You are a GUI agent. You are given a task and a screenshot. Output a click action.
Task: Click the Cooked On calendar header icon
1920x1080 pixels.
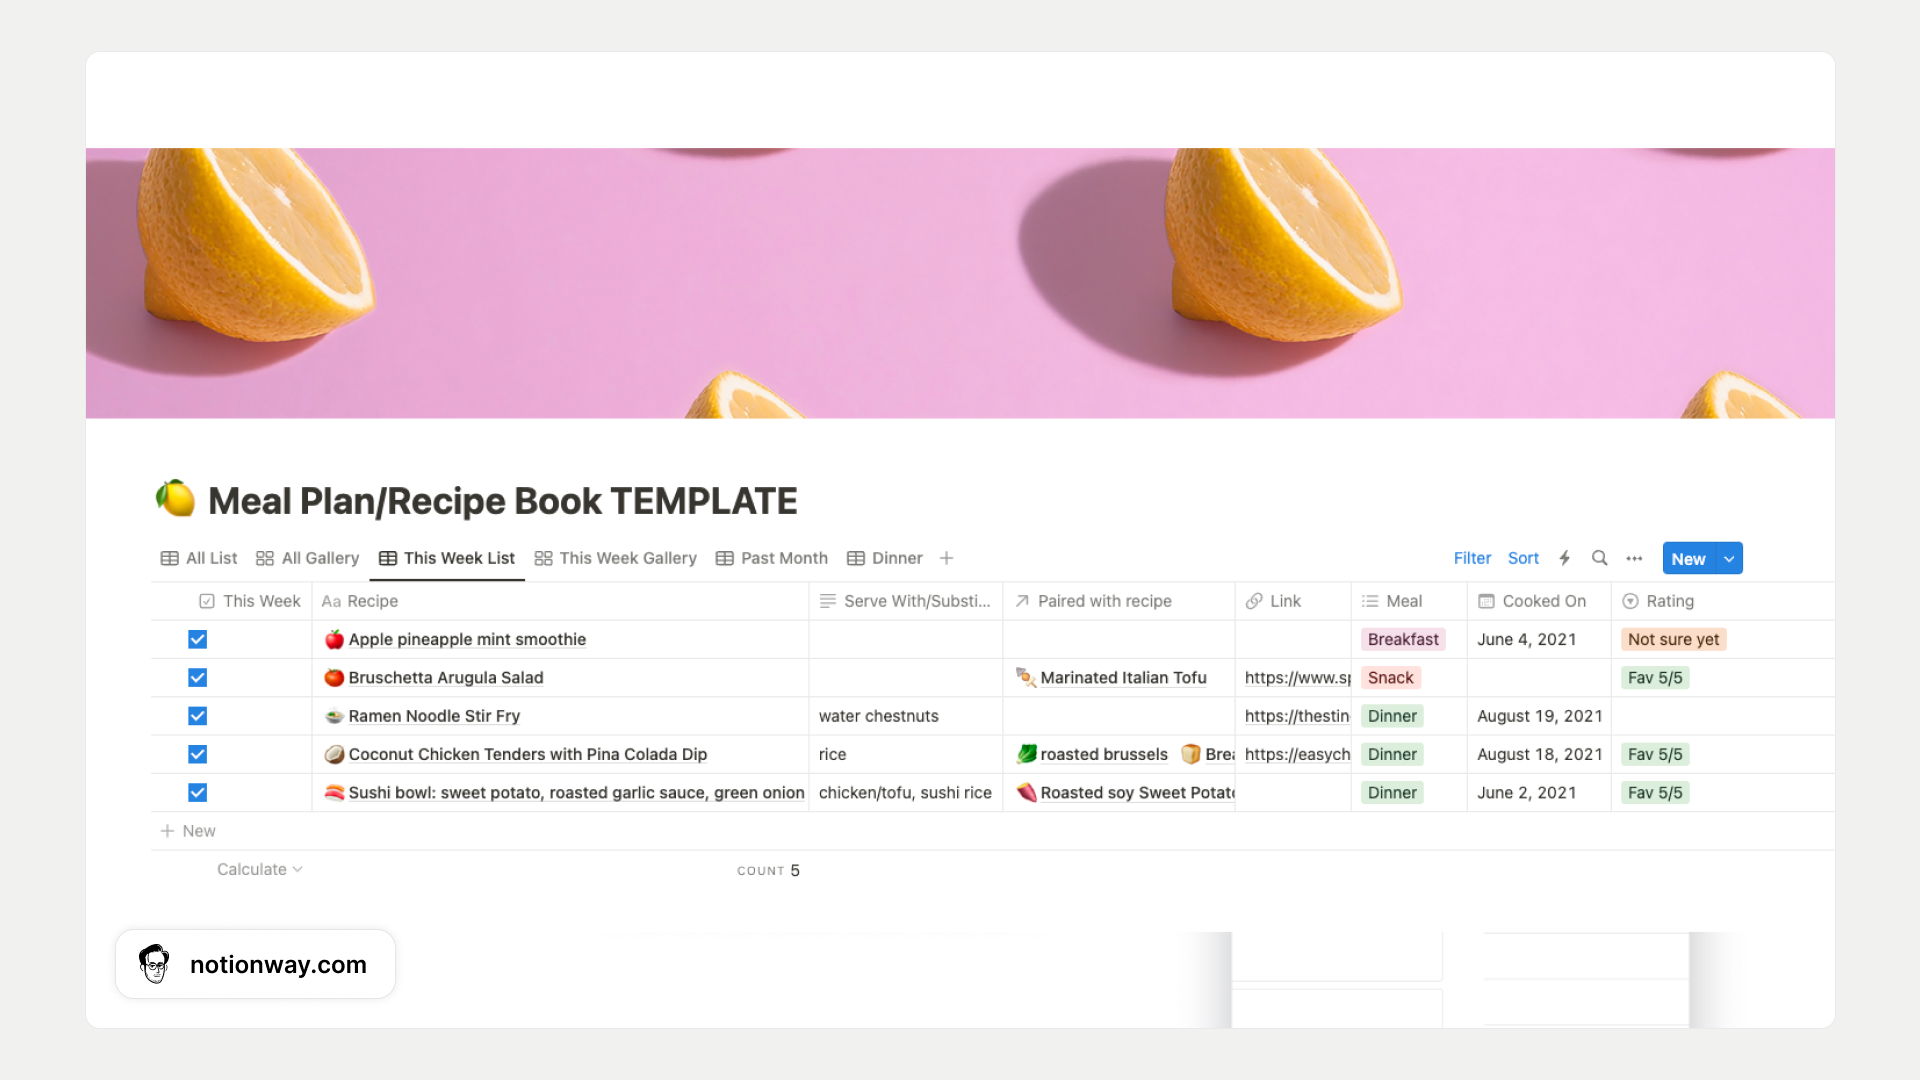tap(1486, 601)
